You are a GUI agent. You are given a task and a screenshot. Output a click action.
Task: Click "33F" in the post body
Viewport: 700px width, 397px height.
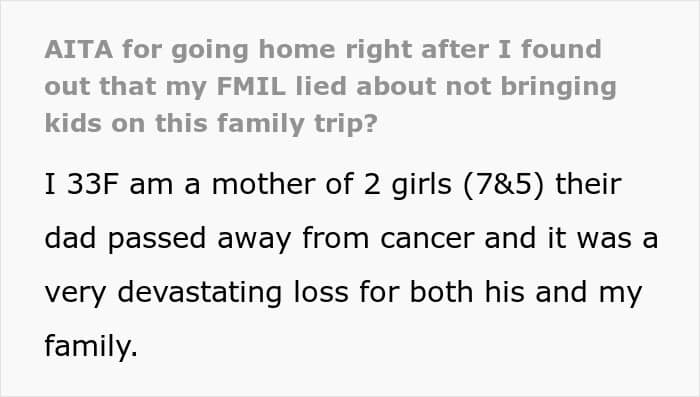pos(92,184)
